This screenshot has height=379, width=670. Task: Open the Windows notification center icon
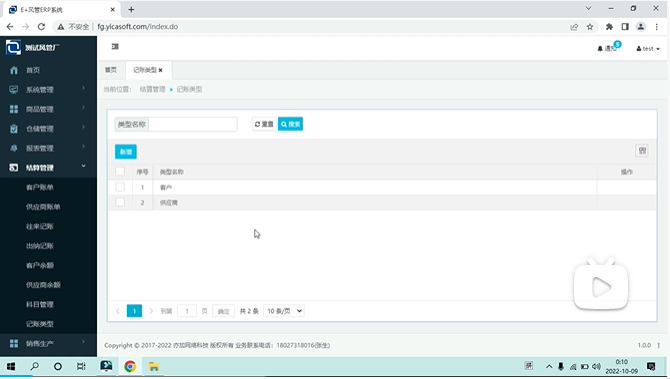651,367
